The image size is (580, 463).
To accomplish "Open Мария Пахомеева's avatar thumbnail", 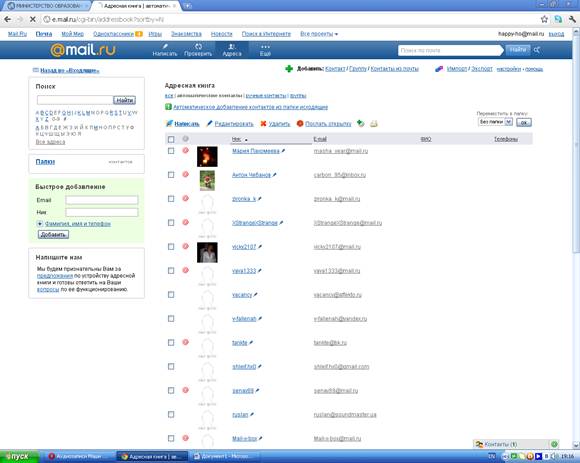I will point(207,156).
